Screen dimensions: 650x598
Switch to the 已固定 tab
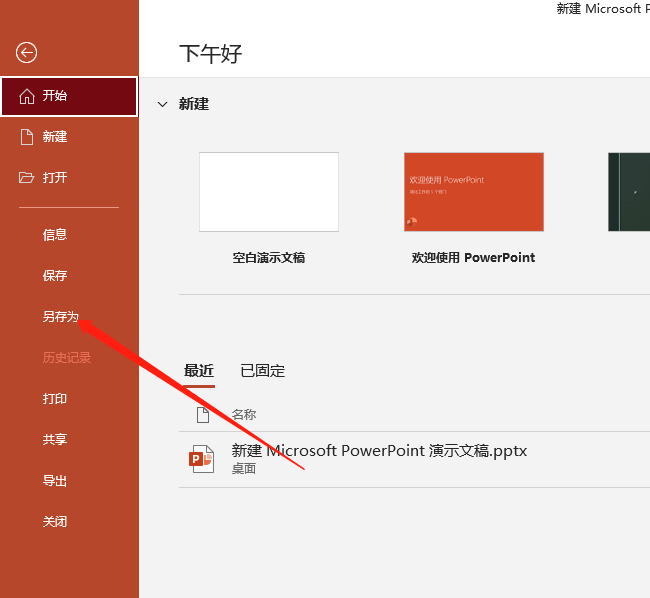(x=262, y=371)
